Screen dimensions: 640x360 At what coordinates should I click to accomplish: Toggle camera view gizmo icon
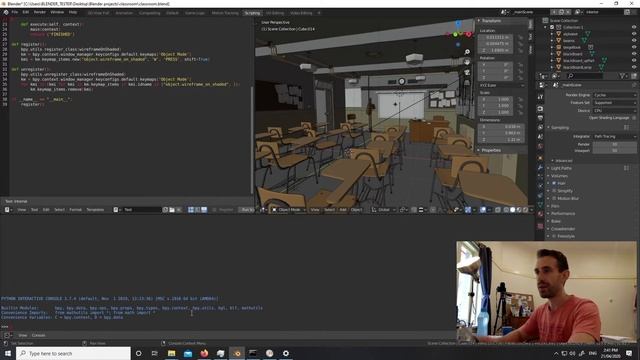467,73
